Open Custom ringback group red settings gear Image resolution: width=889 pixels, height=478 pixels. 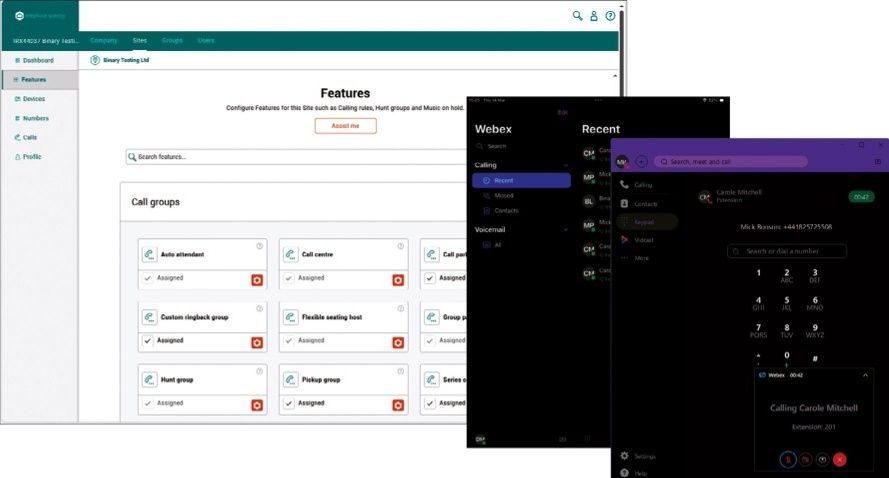(x=257, y=342)
